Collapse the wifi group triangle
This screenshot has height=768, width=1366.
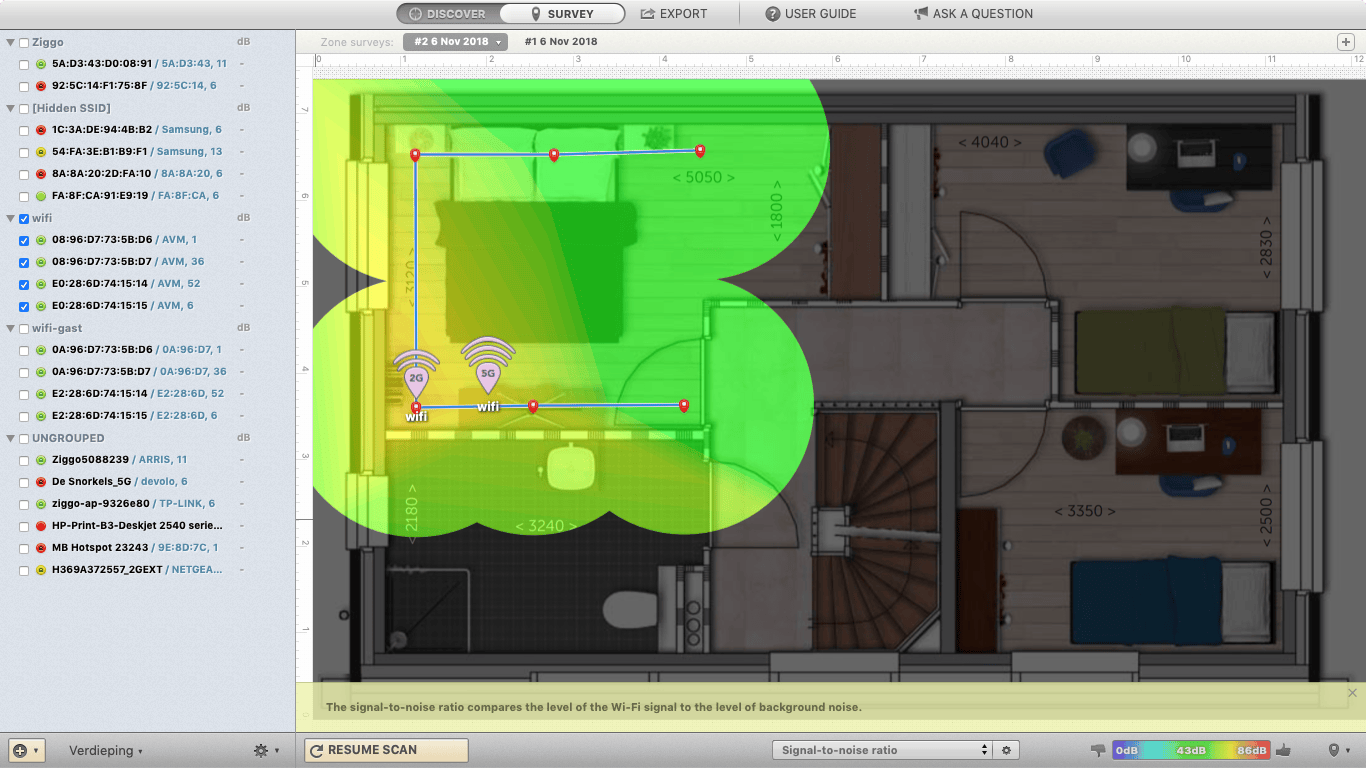(11, 219)
